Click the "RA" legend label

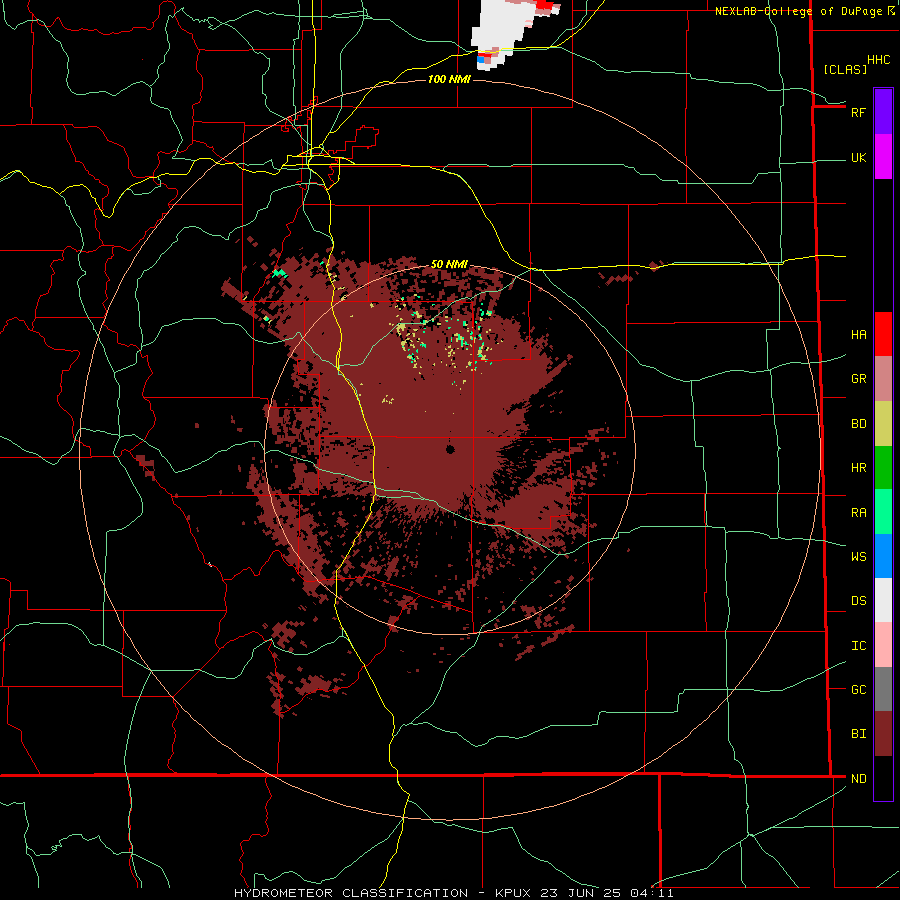tap(858, 513)
